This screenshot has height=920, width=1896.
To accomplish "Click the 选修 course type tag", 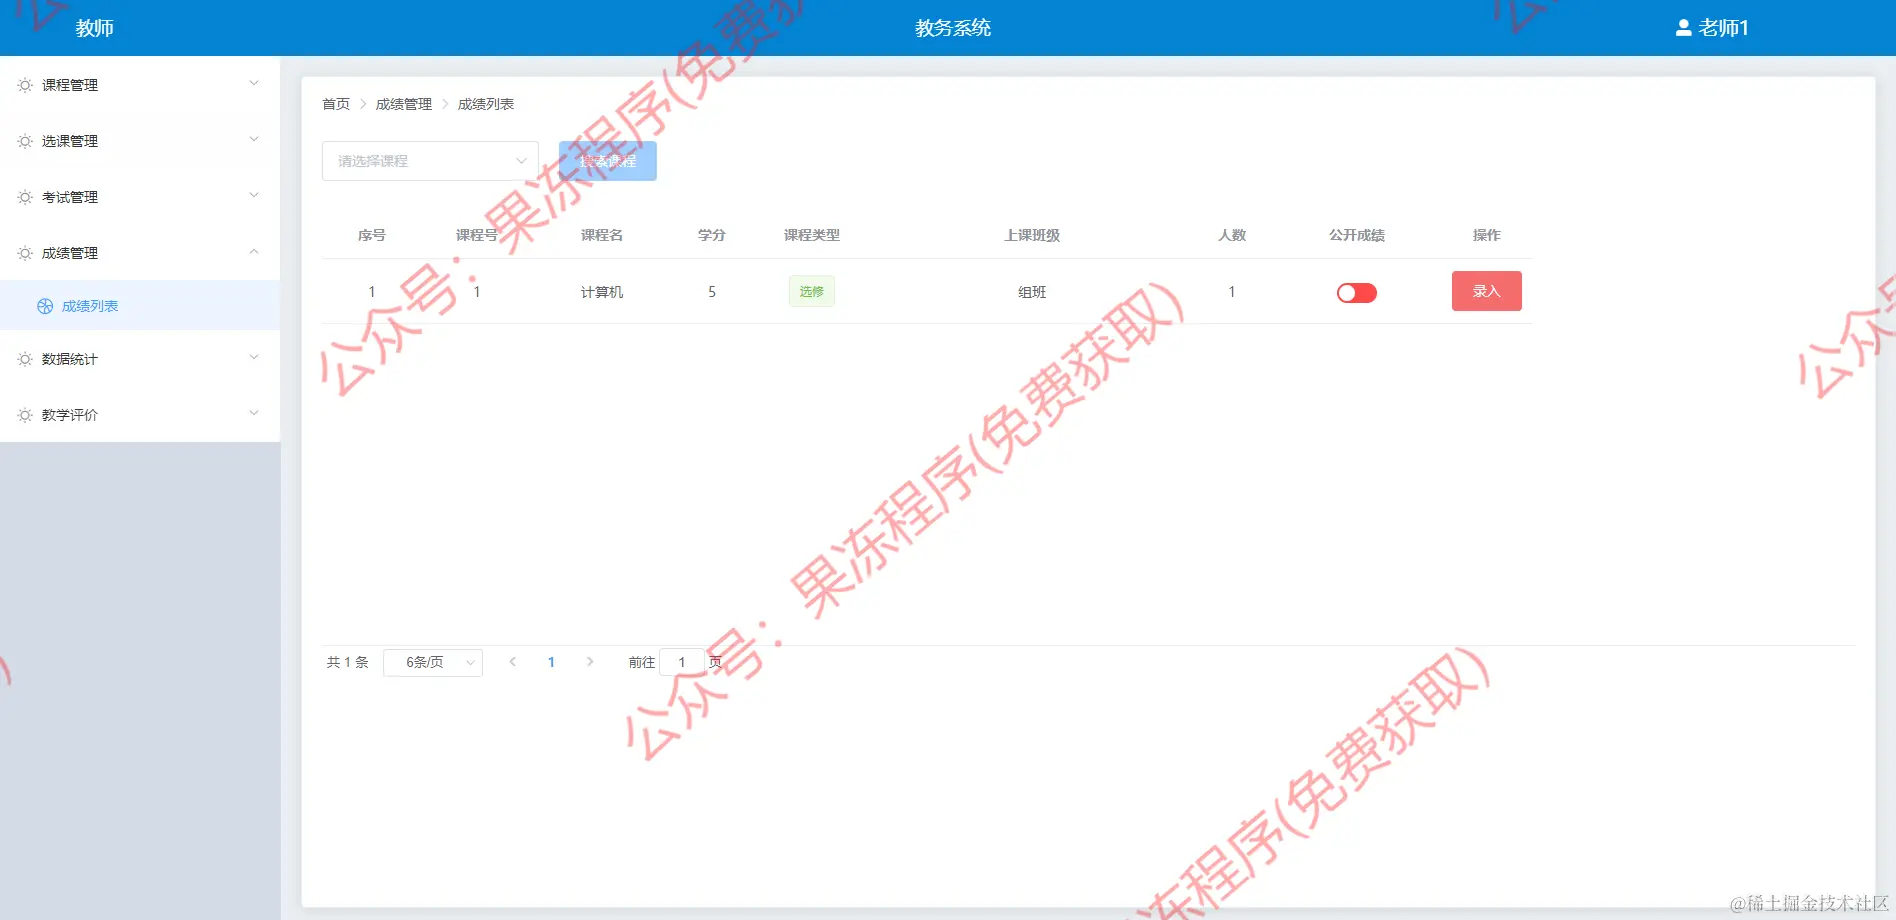I will (x=812, y=291).
